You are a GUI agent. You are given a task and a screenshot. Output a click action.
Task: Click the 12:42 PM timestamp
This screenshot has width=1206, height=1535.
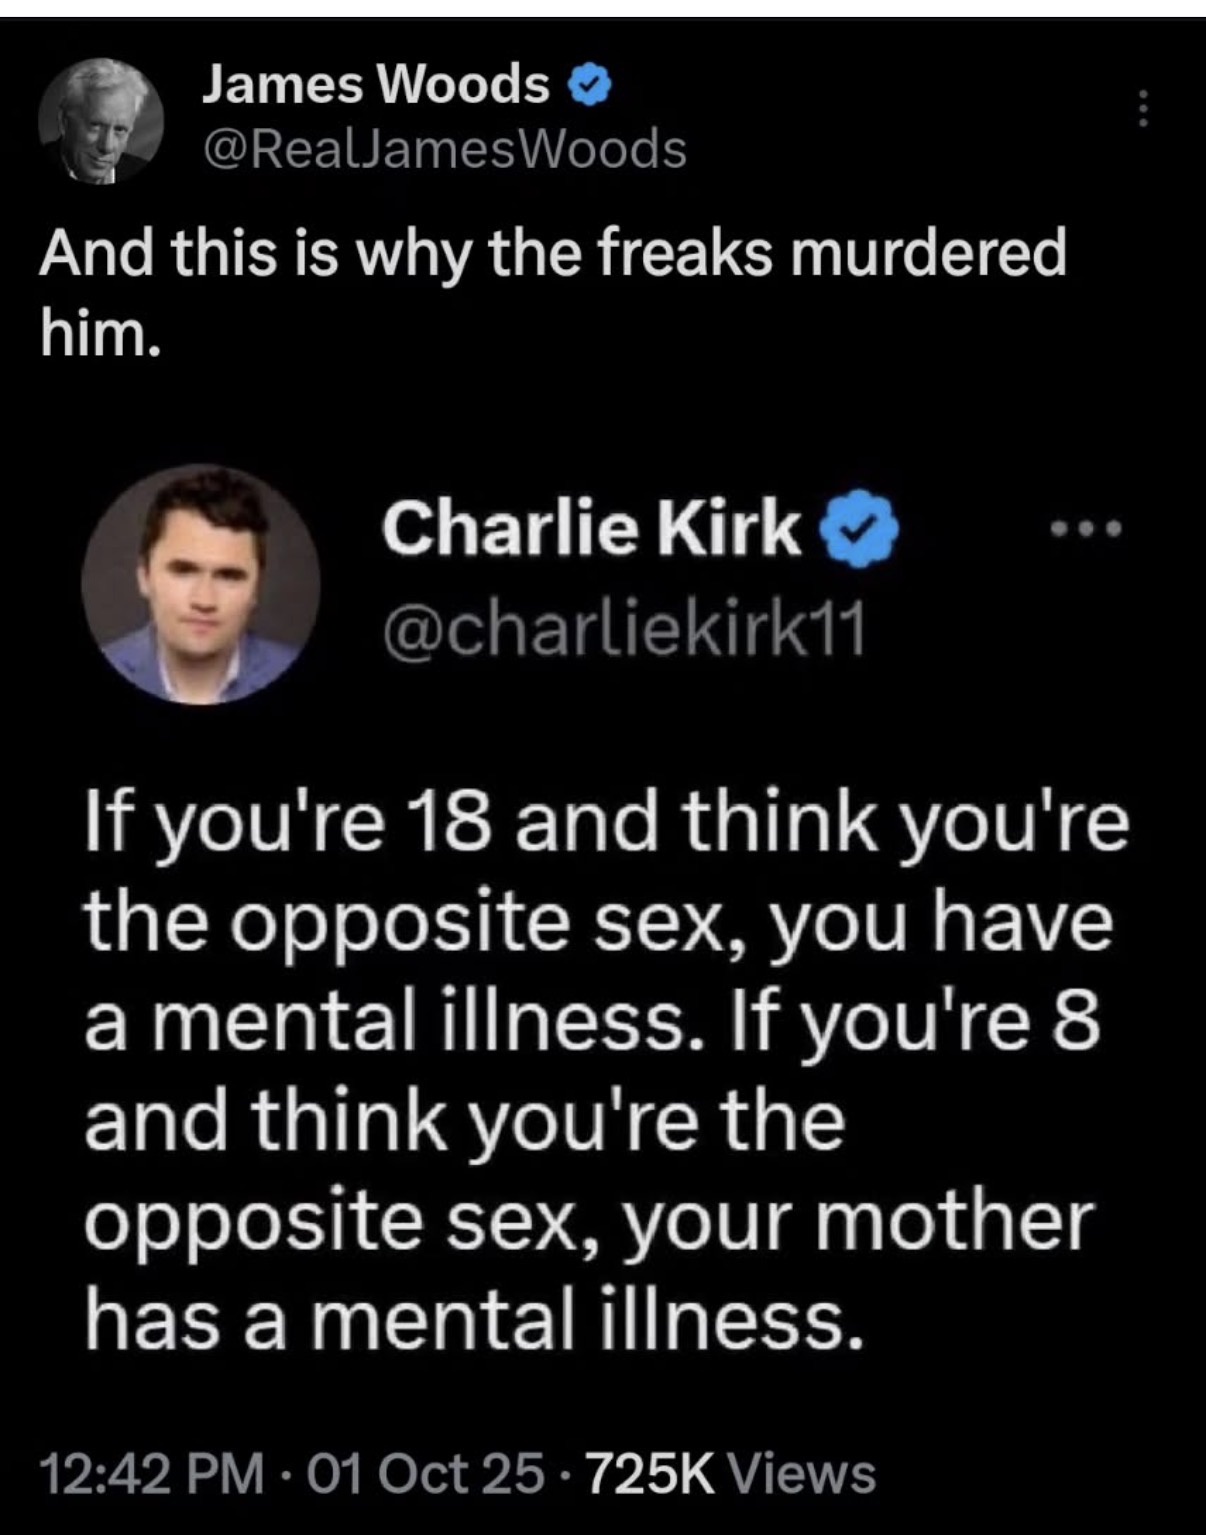(x=153, y=1474)
